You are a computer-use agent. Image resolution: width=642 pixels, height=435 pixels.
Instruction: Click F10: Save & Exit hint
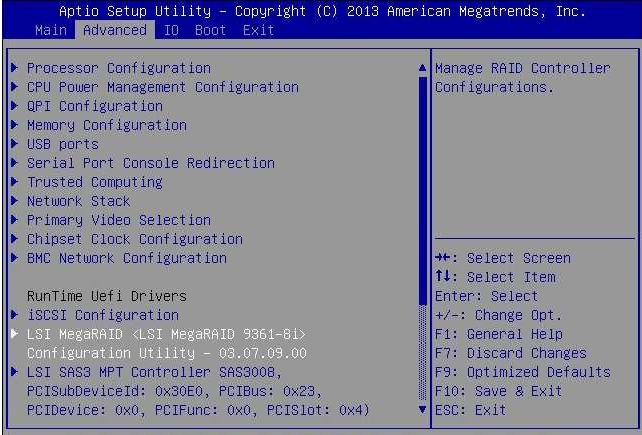pos(498,391)
